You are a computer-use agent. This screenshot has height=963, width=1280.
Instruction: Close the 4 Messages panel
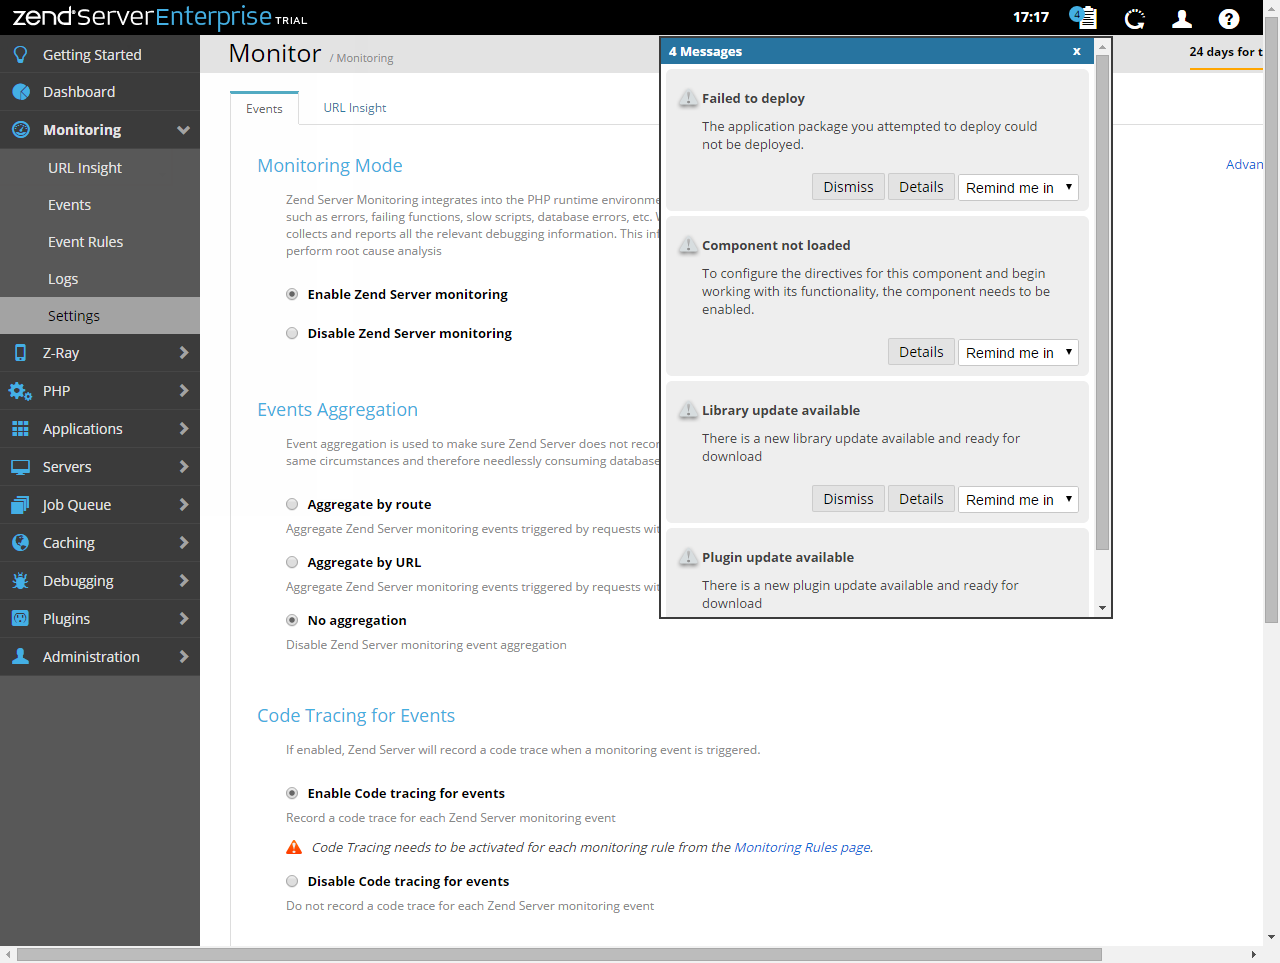pos(1076,51)
